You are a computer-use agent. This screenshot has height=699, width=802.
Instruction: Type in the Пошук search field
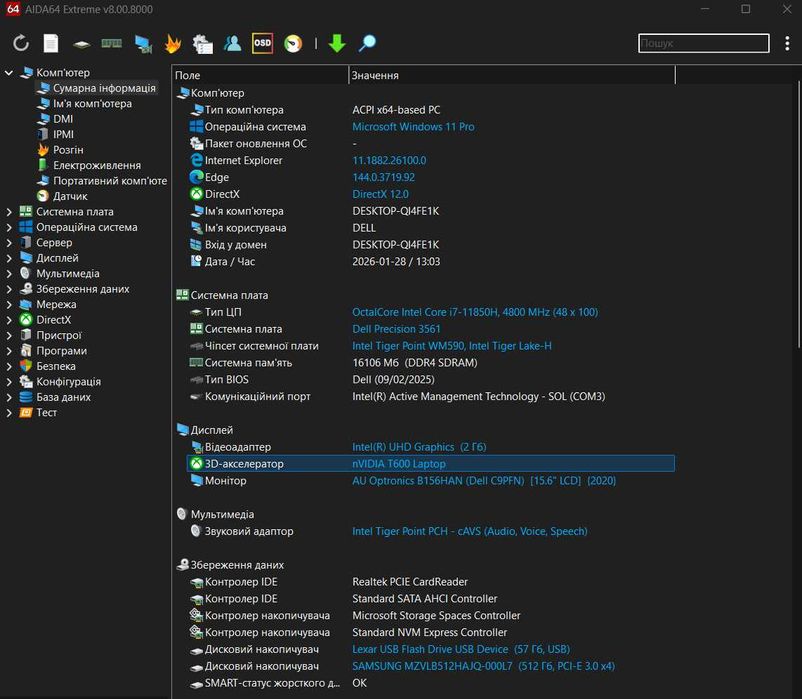point(704,43)
